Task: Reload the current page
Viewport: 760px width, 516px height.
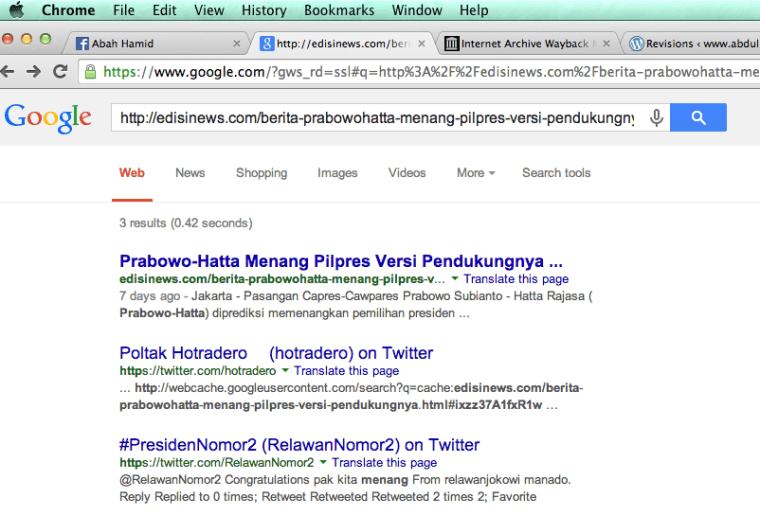Action: [x=60, y=72]
